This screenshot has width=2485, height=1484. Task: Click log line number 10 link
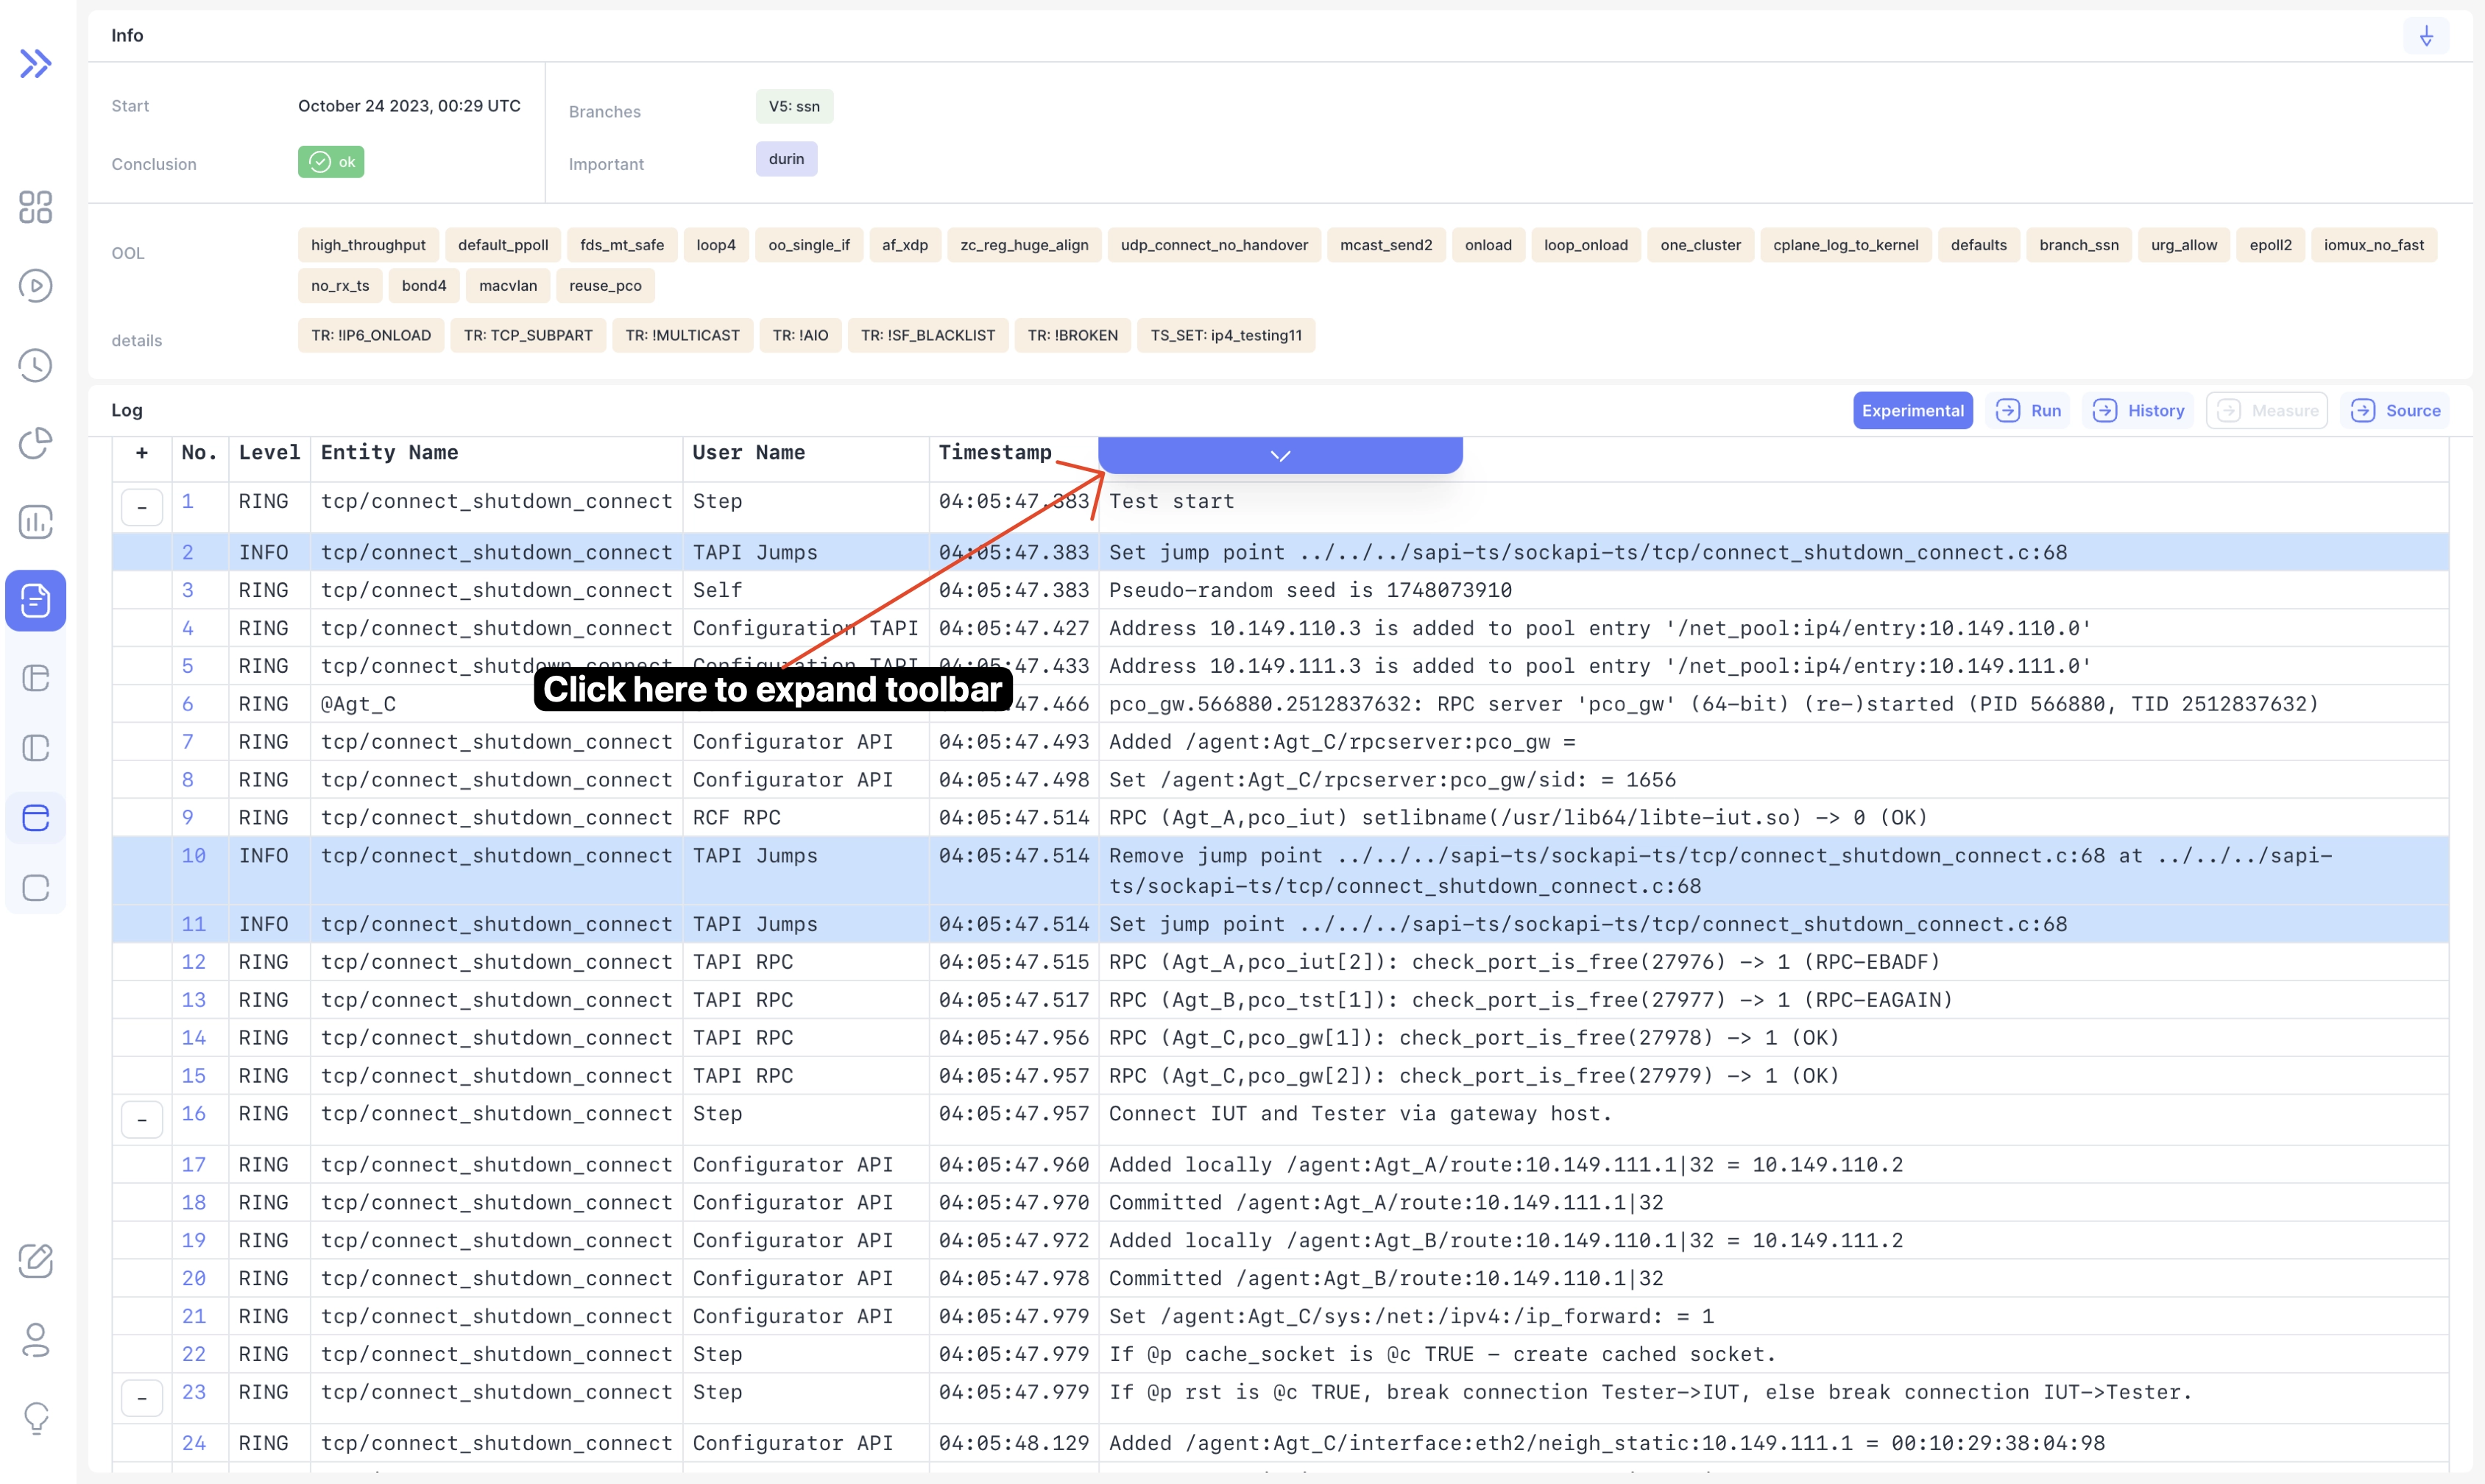(x=194, y=855)
